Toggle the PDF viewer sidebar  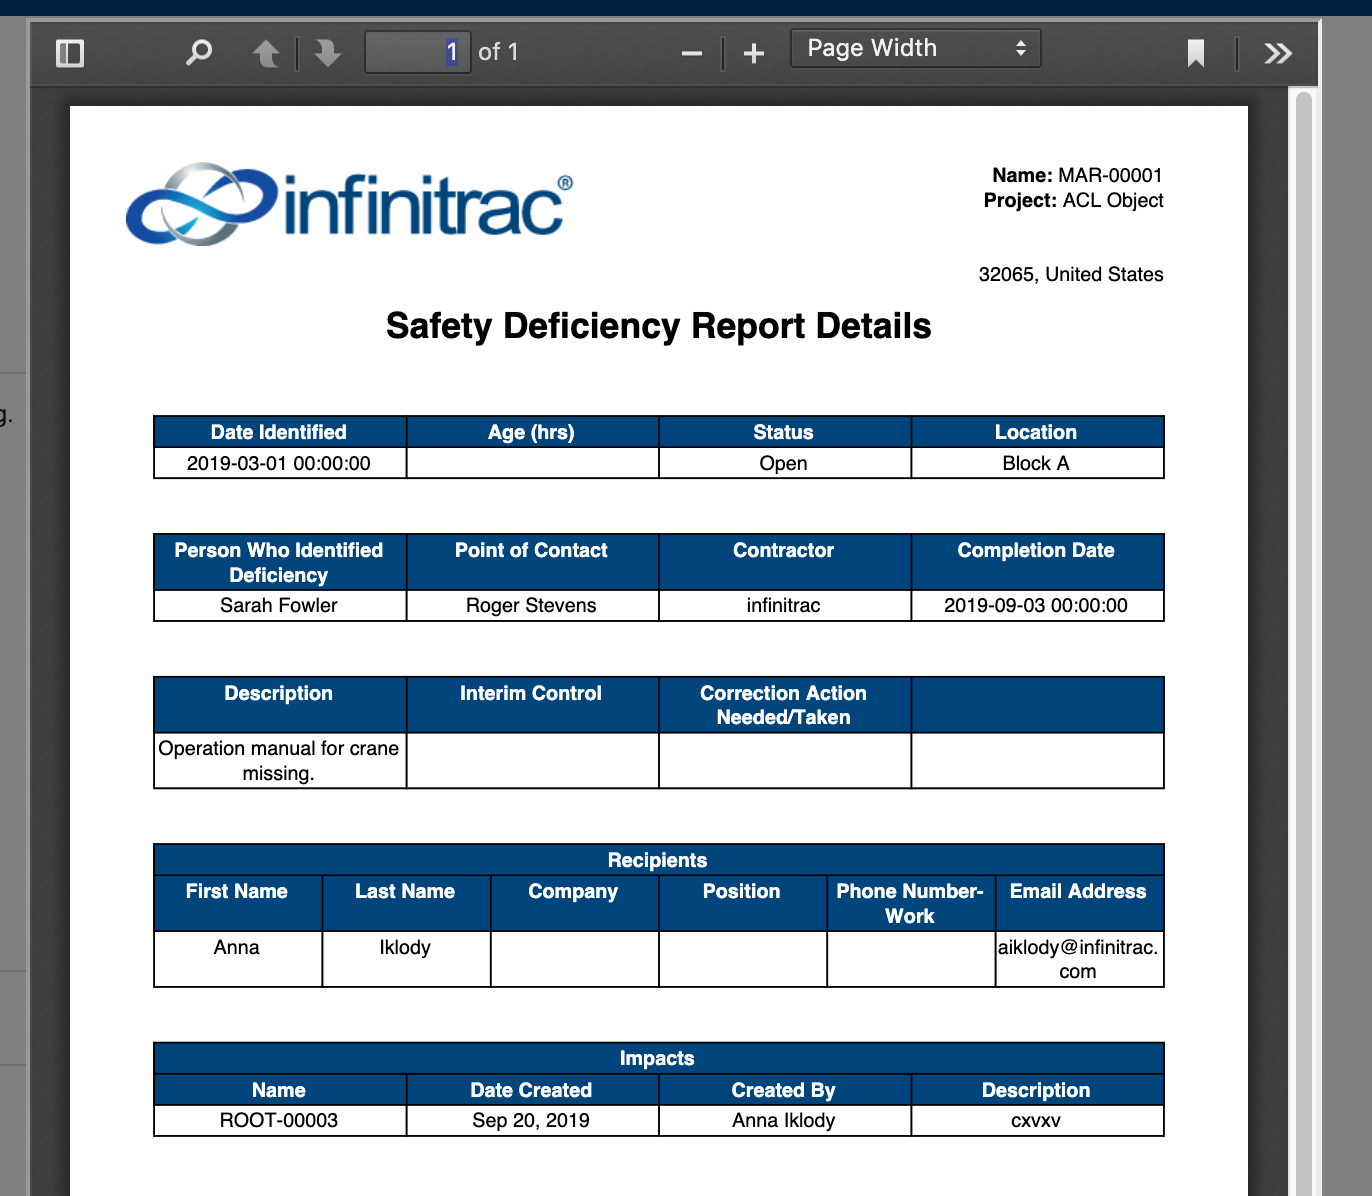click(70, 53)
